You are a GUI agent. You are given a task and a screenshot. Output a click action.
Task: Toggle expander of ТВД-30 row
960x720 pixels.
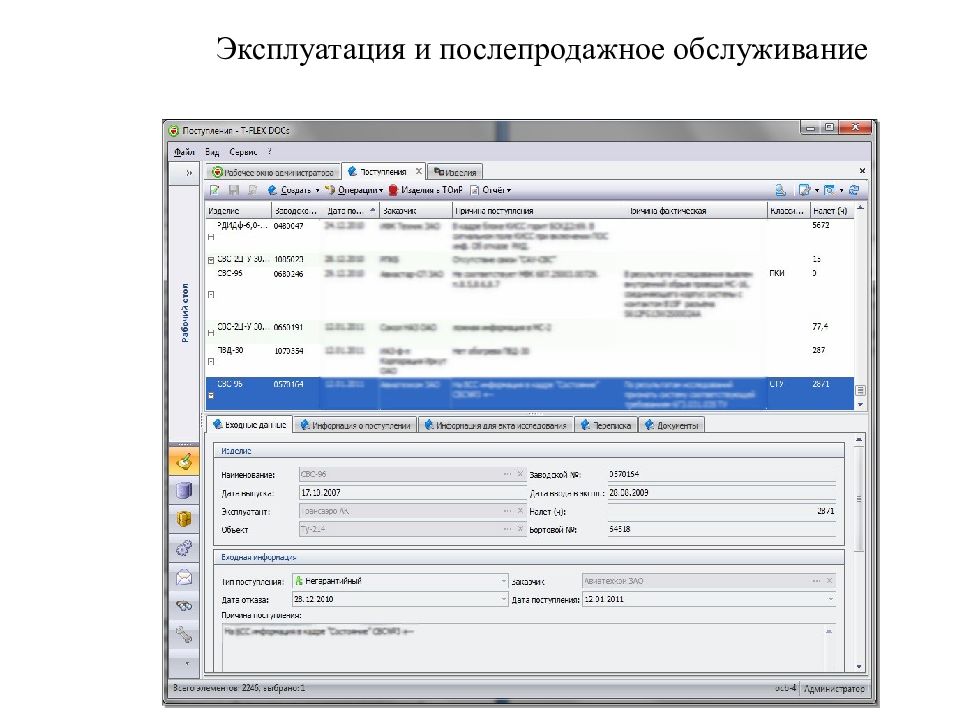tap(211, 362)
